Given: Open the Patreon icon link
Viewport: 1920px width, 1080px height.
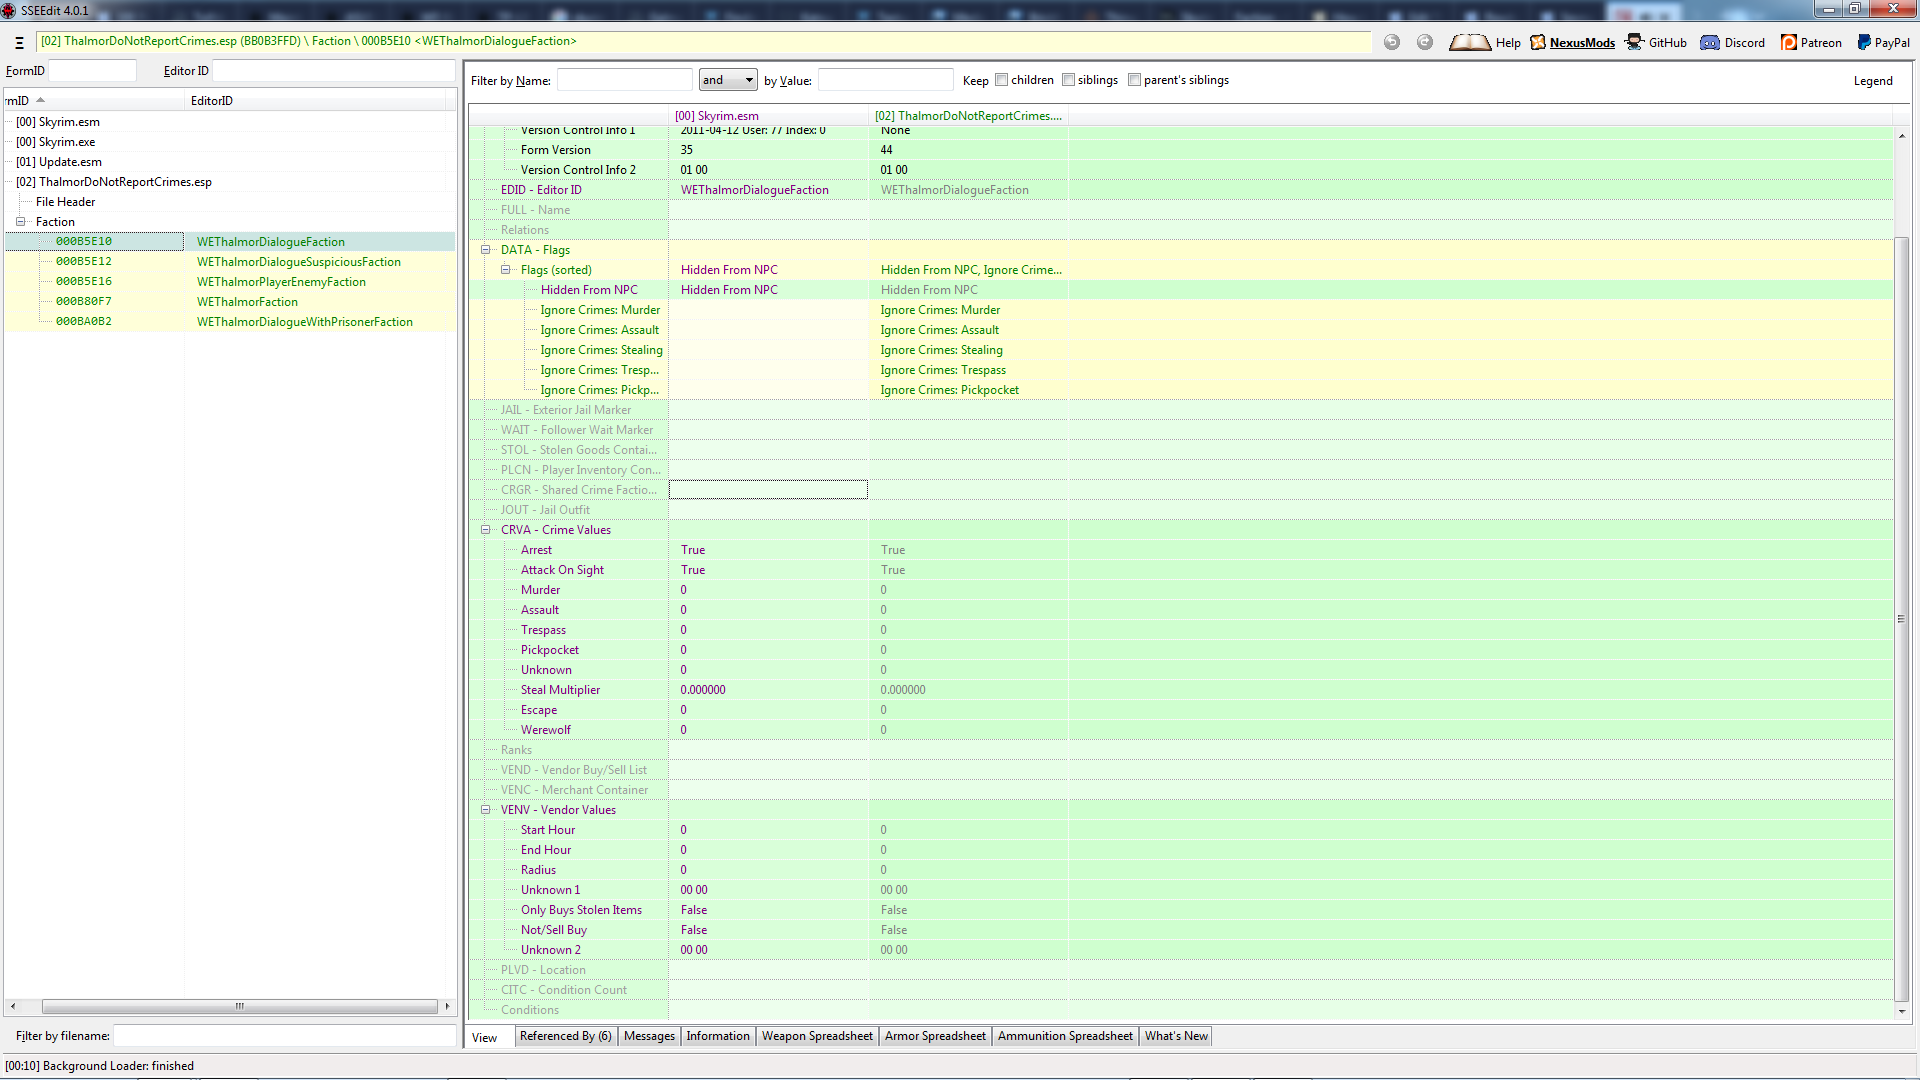Looking at the screenshot, I should pos(1789,42).
